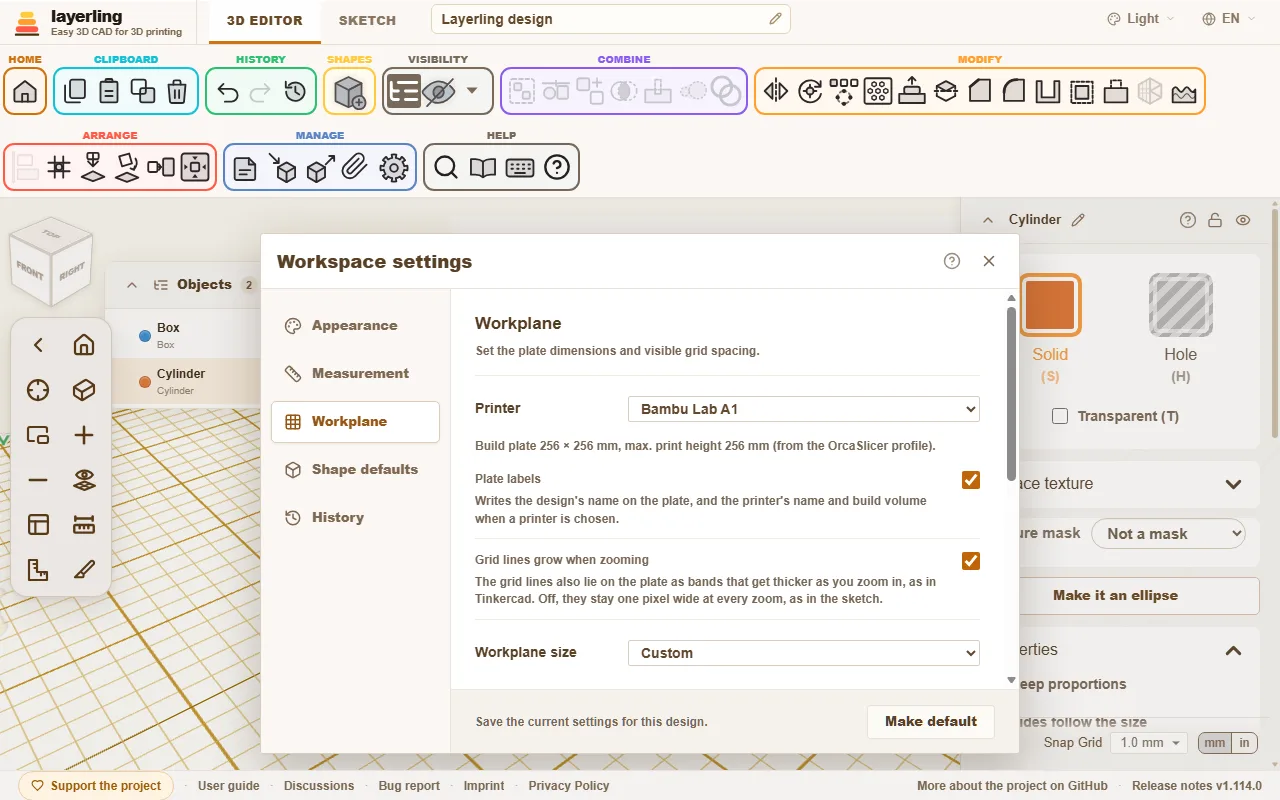1280x800 pixels.
Task: Click the attachment paperclip icon
Action: click(354, 167)
